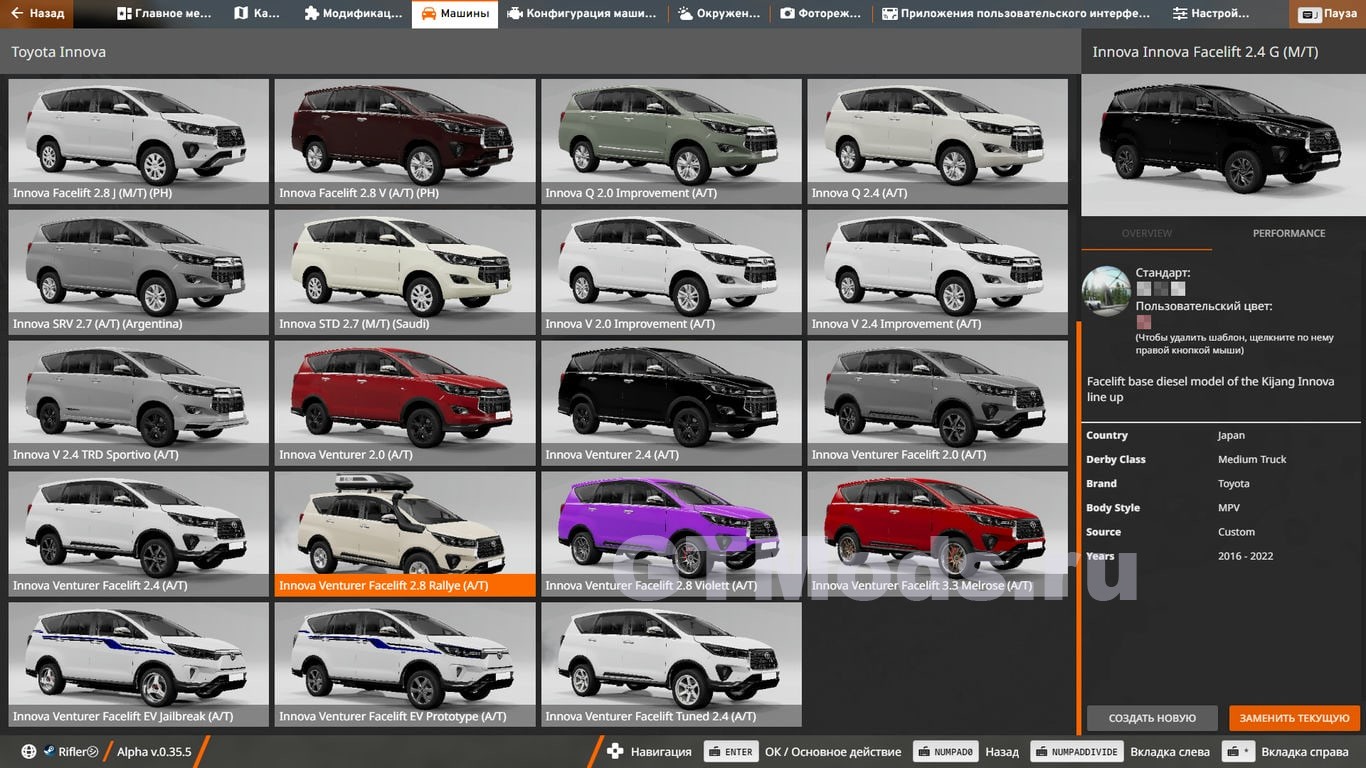Click the camera icon for photo mode

pos(787,14)
